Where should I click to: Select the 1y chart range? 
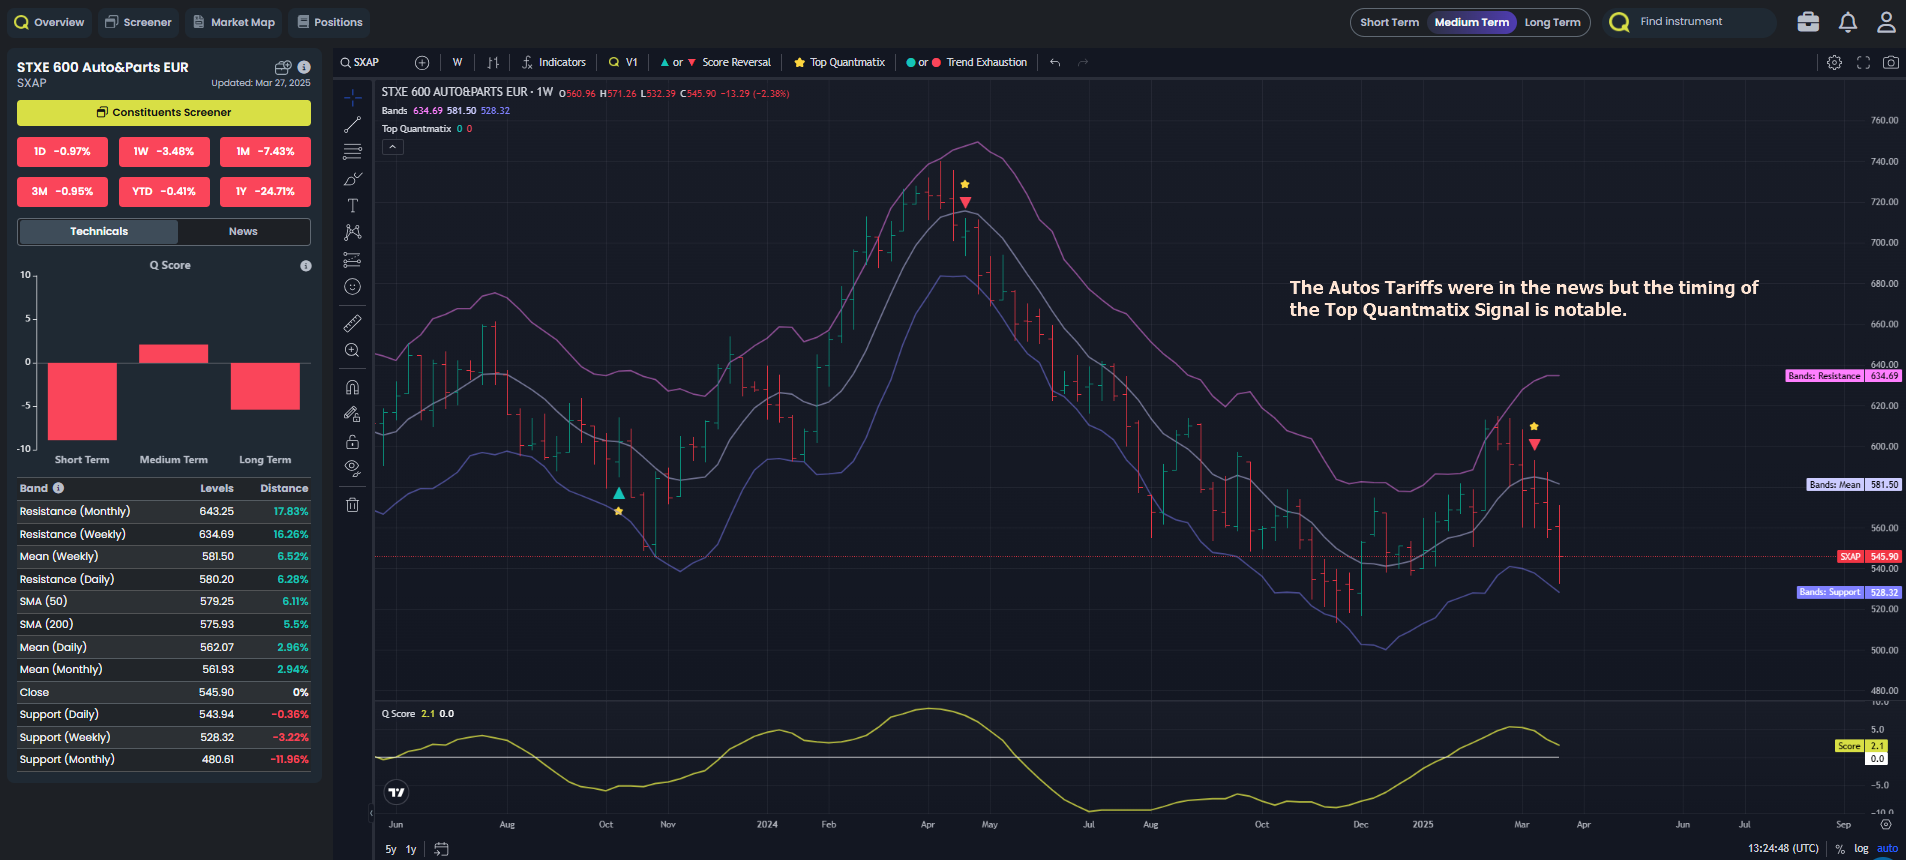coord(411,849)
